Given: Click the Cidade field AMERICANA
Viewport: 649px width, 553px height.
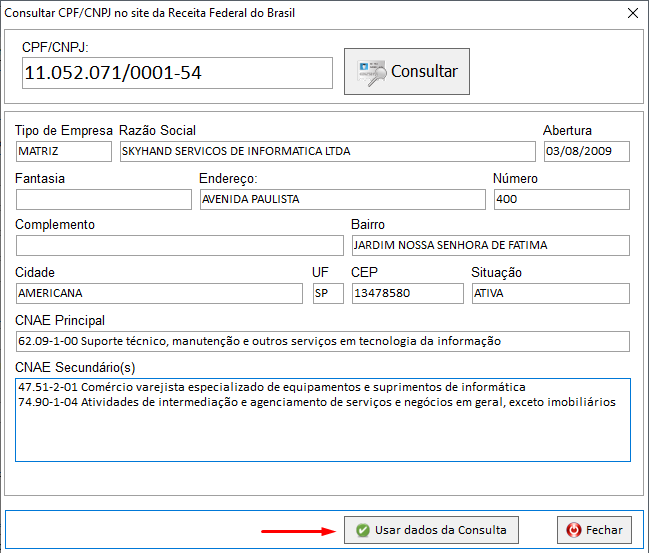Looking at the screenshot, I should pos(159,293).
